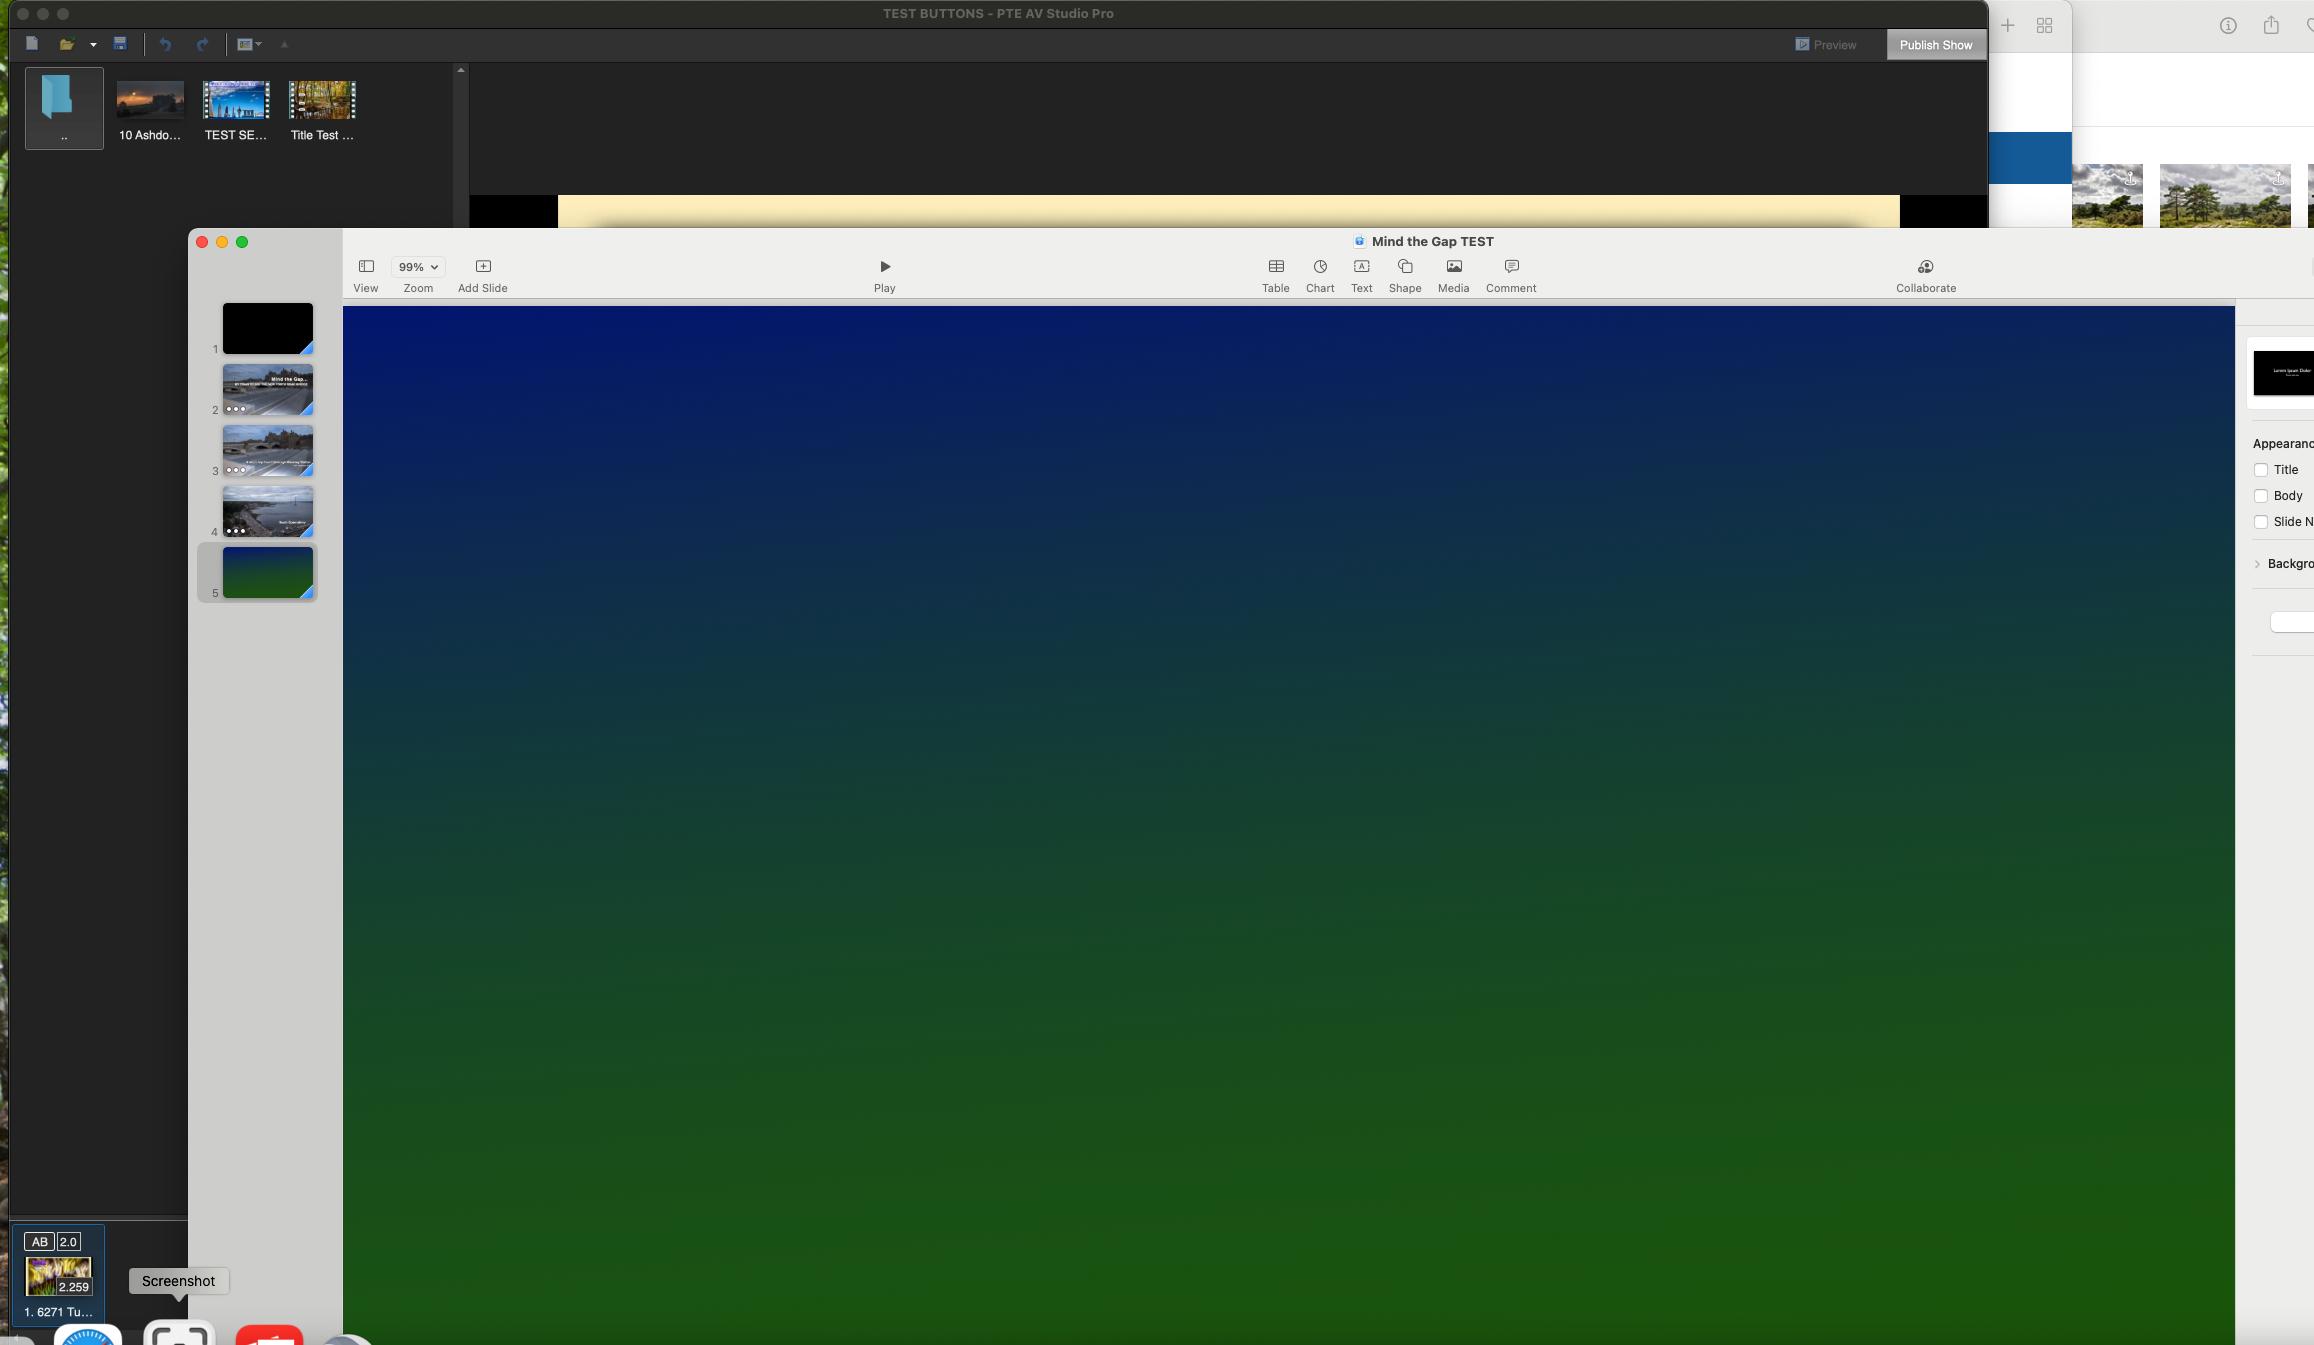Toggle the Slide Number checkbox
This screenshot has width=2314, height=1345.
click(2260, 522)
